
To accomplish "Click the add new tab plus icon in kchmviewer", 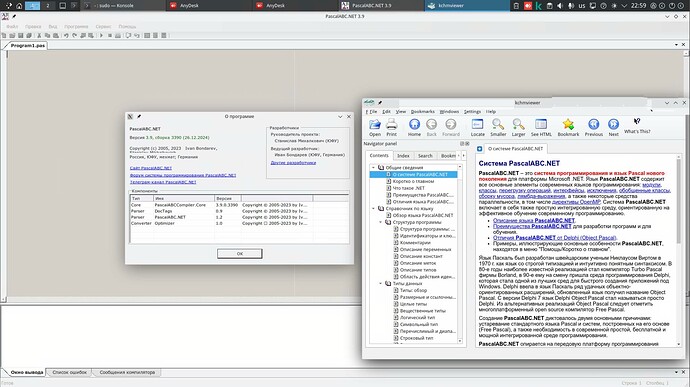I will click(x=480, y=149).
